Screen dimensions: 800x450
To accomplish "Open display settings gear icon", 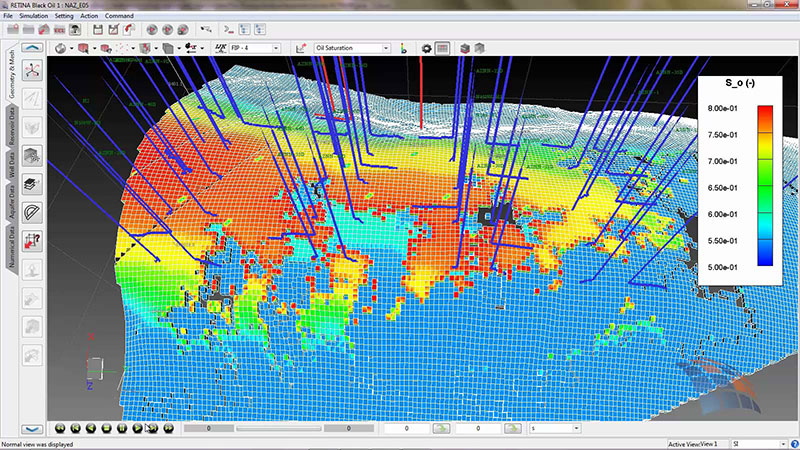I will (x=427, y=48).
